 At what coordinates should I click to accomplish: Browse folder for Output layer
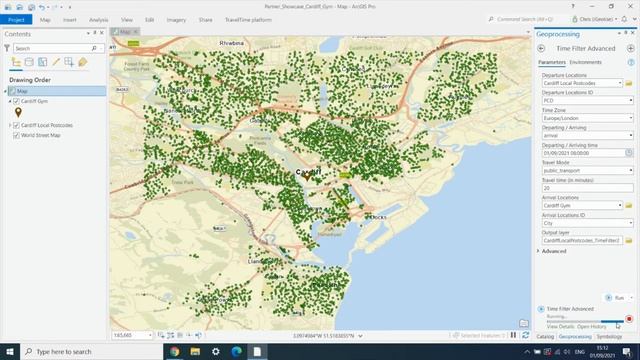point(629,241)
